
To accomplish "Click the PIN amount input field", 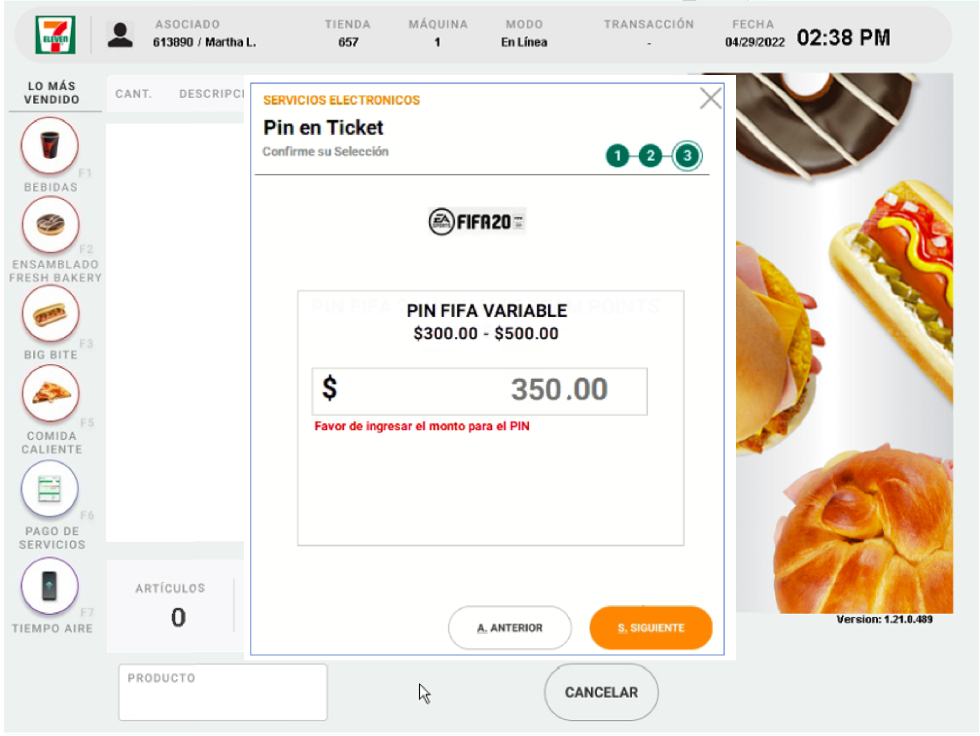I will [x=480, y=390].
